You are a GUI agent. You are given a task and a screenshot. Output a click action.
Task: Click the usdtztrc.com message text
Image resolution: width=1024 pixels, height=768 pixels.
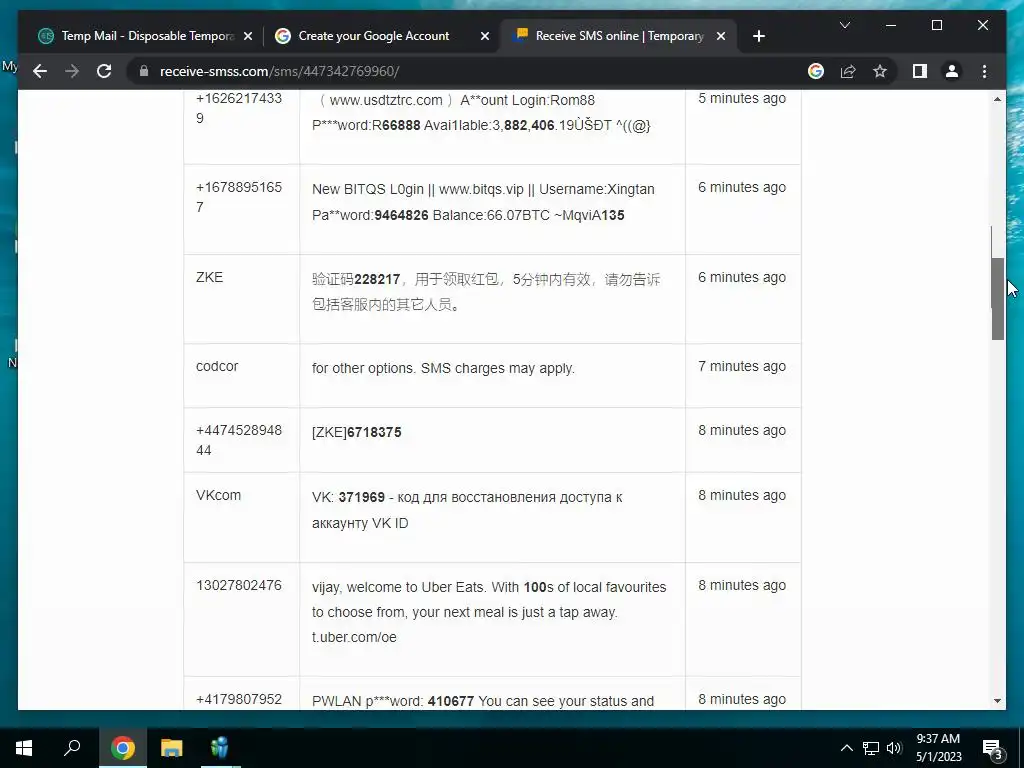[481, 112]
